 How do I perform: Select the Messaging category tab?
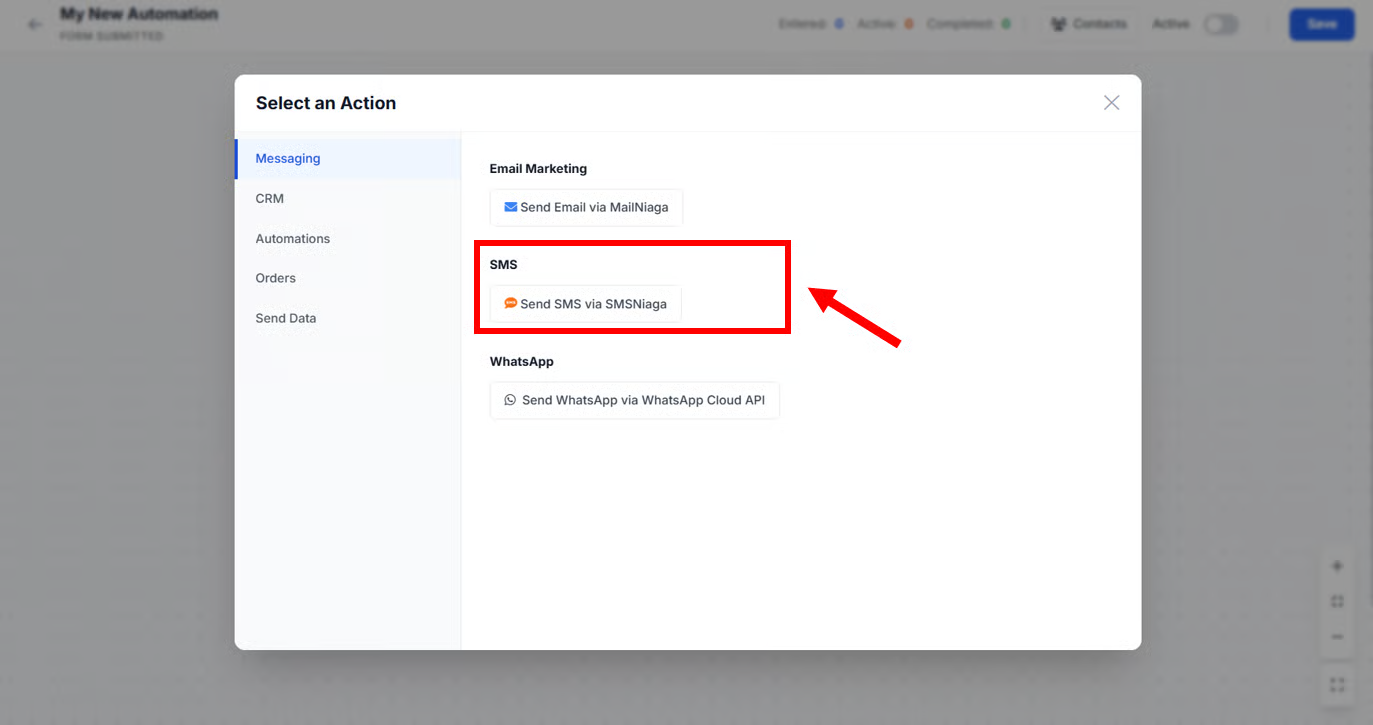pos(288,158)
